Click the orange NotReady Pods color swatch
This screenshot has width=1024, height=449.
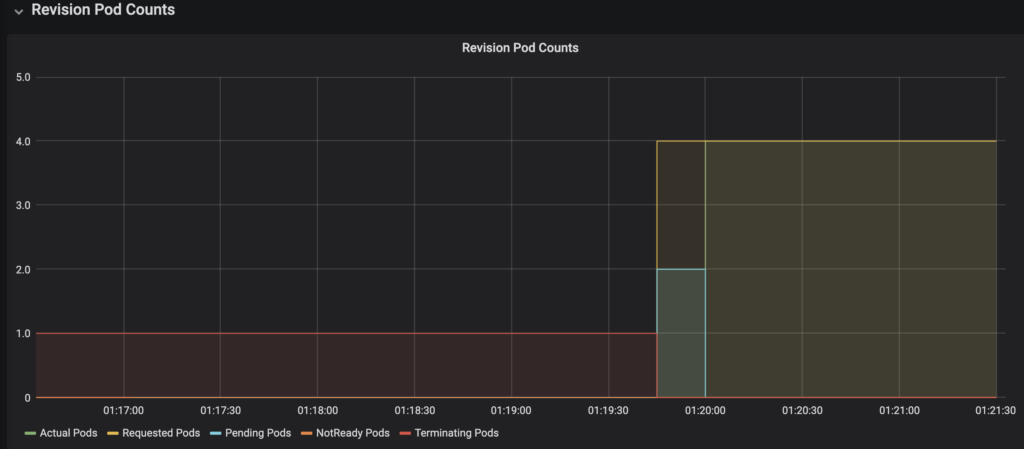(310, 434)
